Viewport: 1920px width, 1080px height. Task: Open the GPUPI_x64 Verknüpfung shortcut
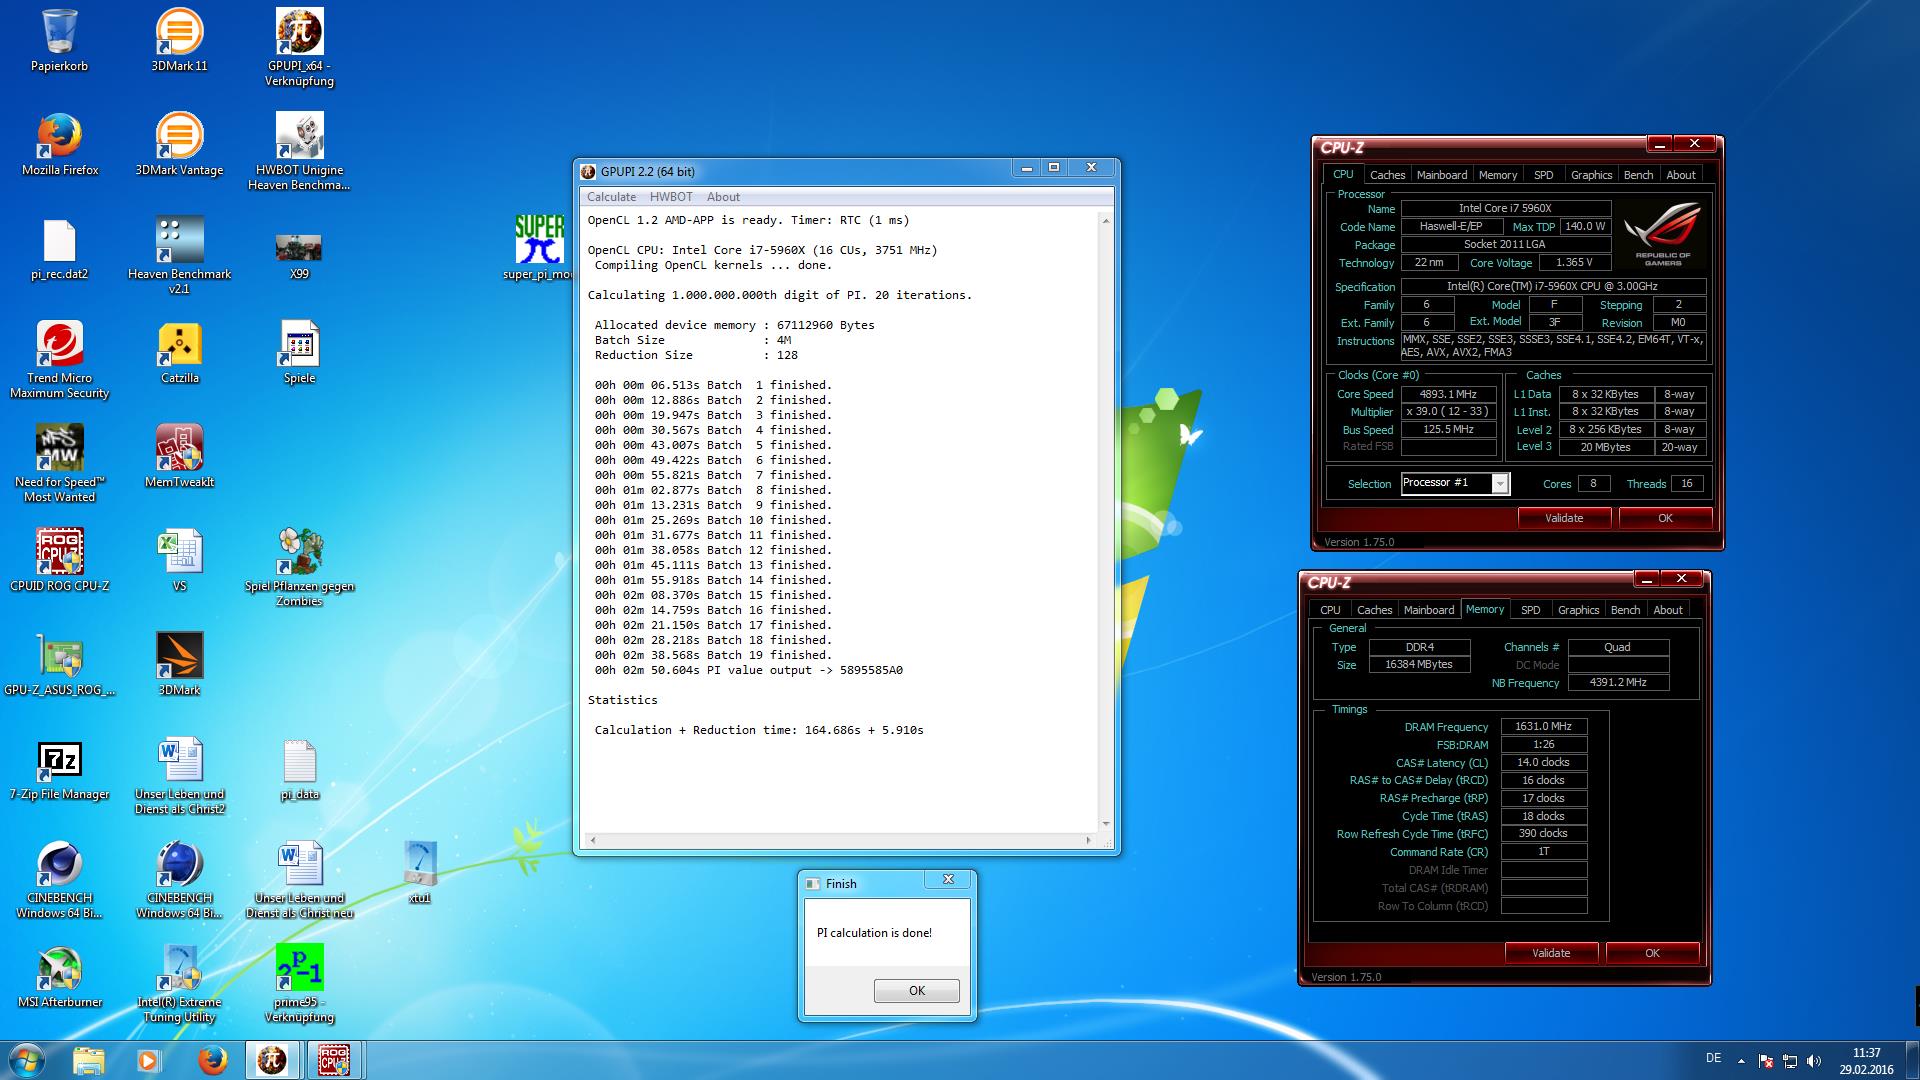[299, 47]
